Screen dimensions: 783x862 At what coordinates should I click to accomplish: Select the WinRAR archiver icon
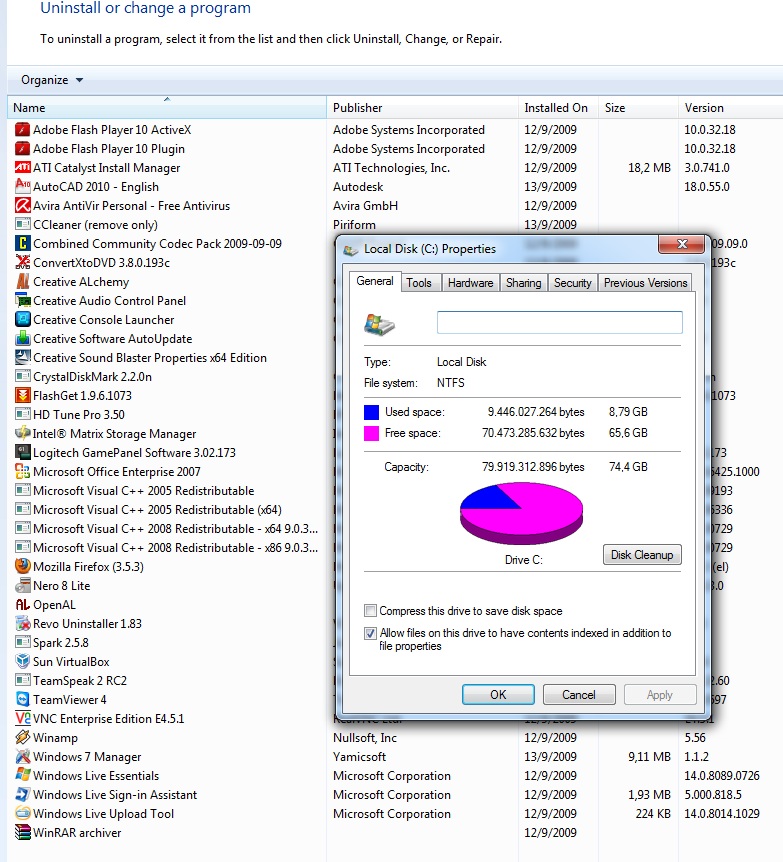pos(23,832)
